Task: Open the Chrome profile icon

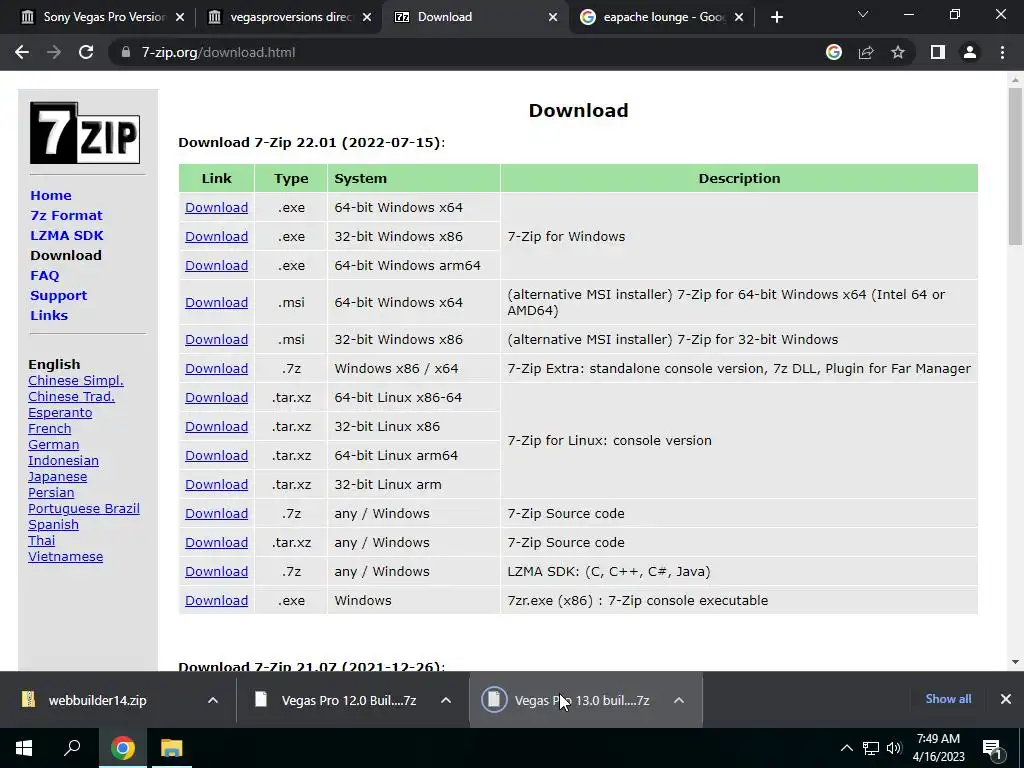Action: [x=970, y=52]
